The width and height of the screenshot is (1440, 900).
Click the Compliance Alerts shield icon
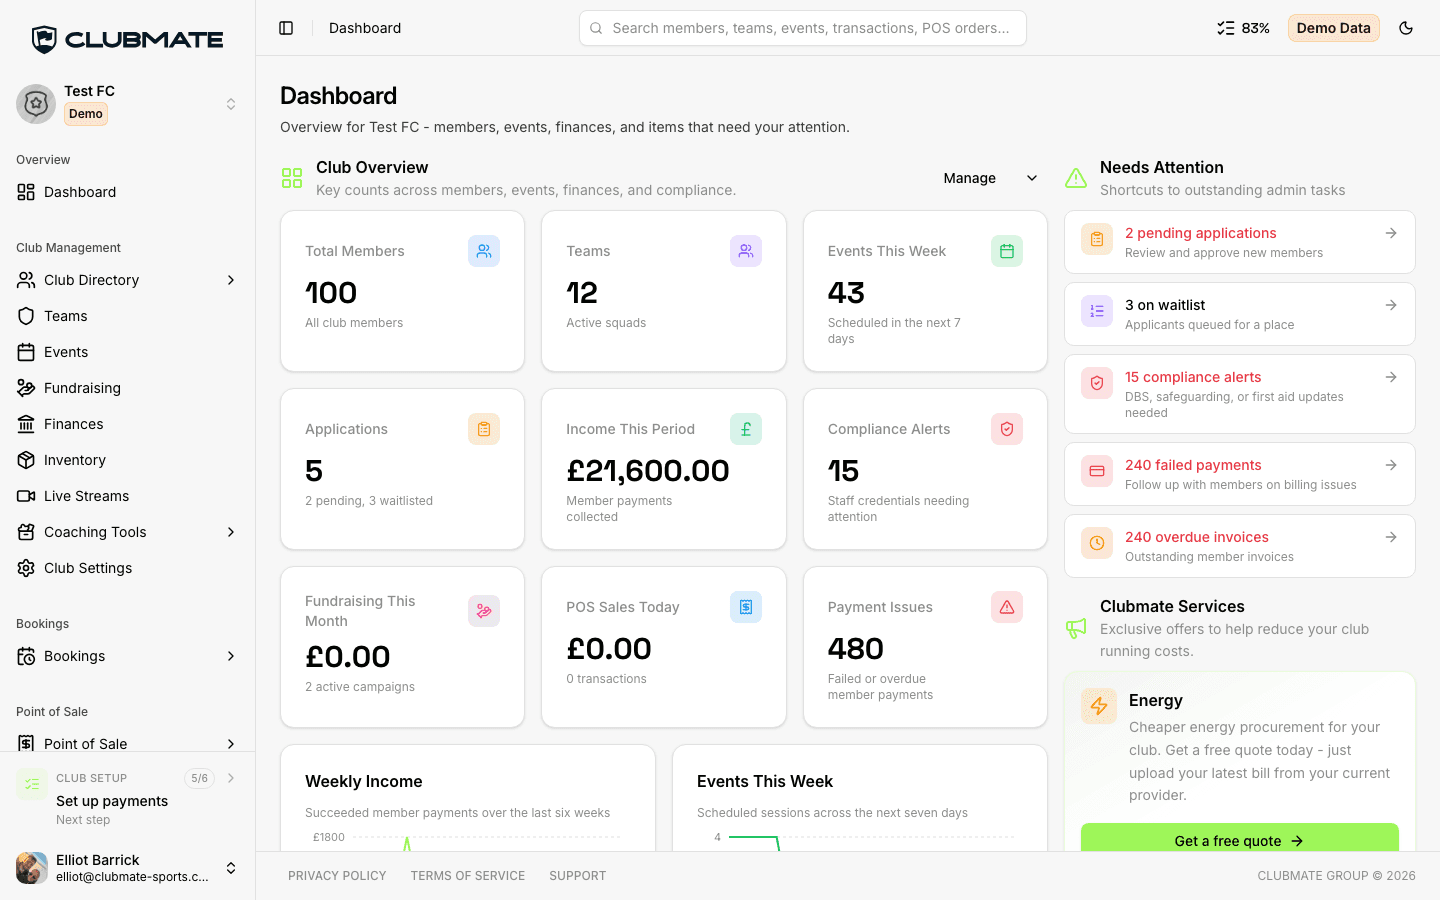click(x=1007, y=429)
